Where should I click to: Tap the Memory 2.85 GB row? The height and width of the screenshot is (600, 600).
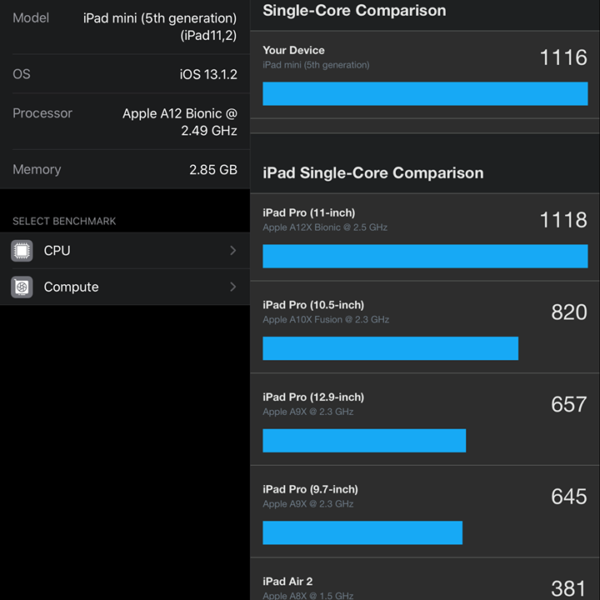tap(125, 170)
